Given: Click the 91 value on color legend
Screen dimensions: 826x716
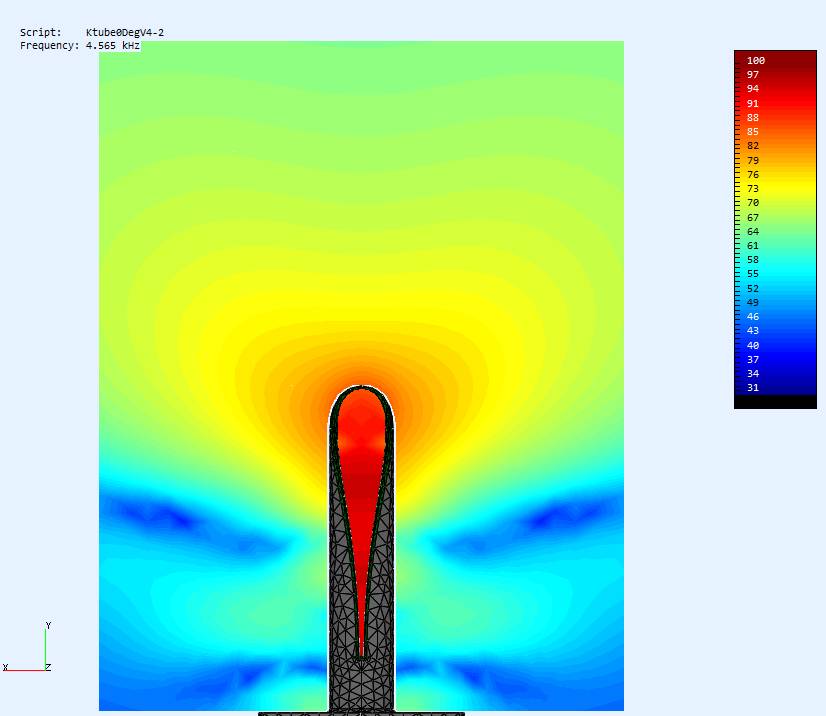Looking at the screenshot, I should [x=753, y=103].
